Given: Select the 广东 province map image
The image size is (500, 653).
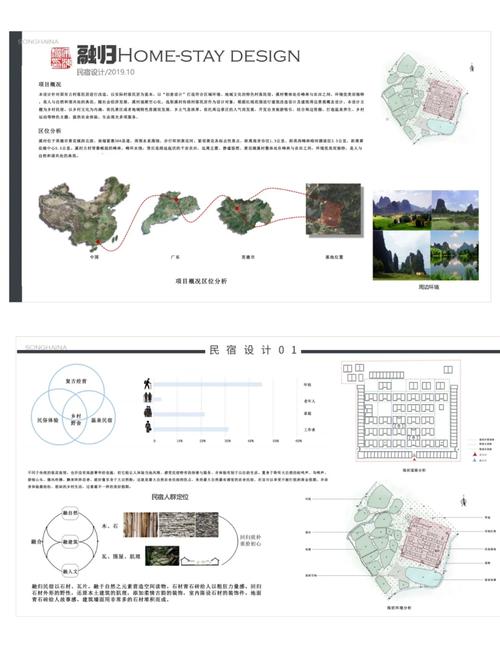Looking at the screenshot, I should (170, 212).
